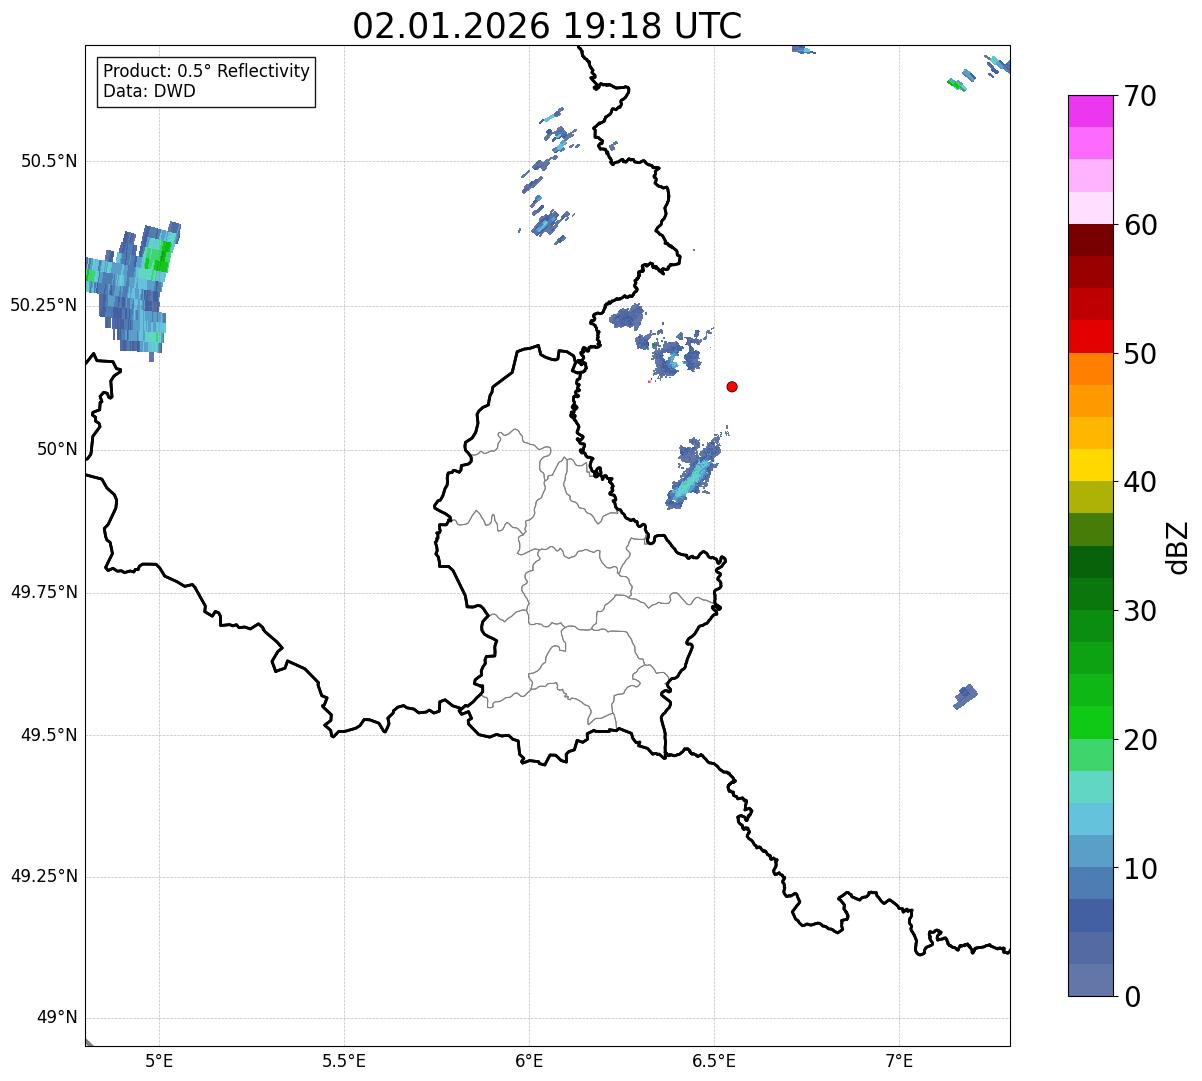
Task: Click the dark maroon swatch at 60 dBZ
Action: coord(1091,240)
